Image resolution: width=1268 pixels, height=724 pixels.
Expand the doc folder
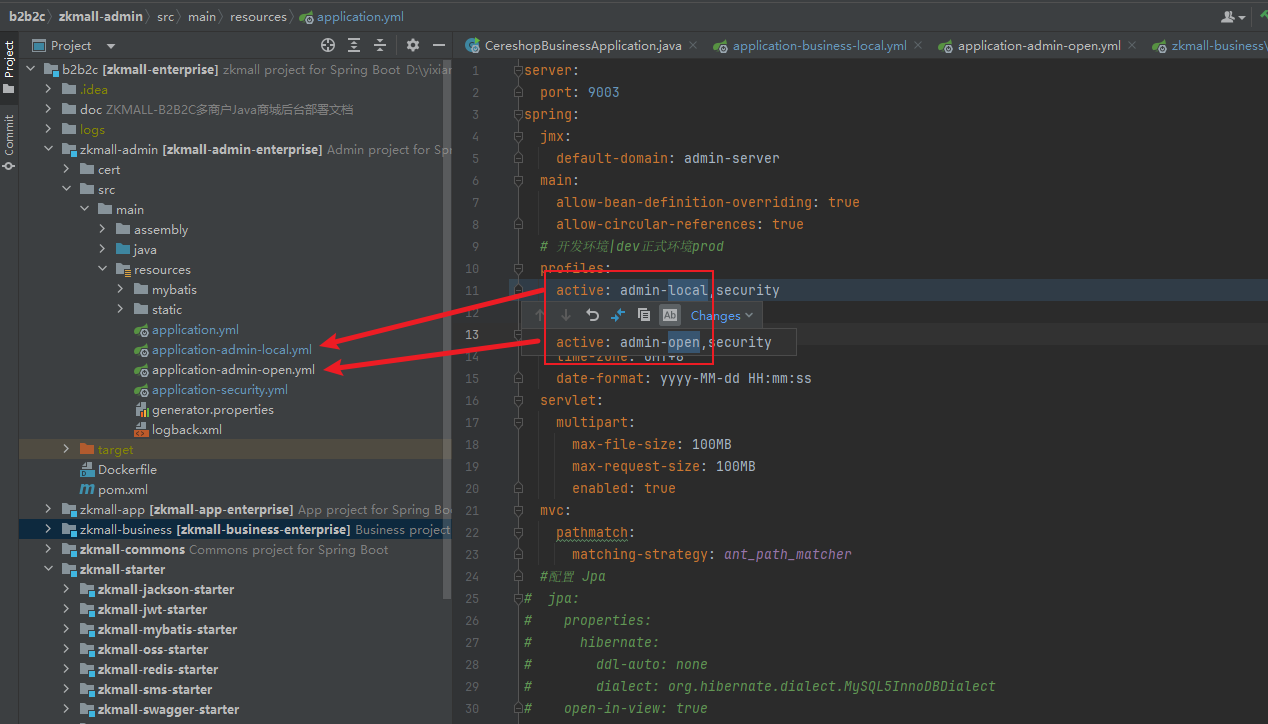tap(49, 109)
